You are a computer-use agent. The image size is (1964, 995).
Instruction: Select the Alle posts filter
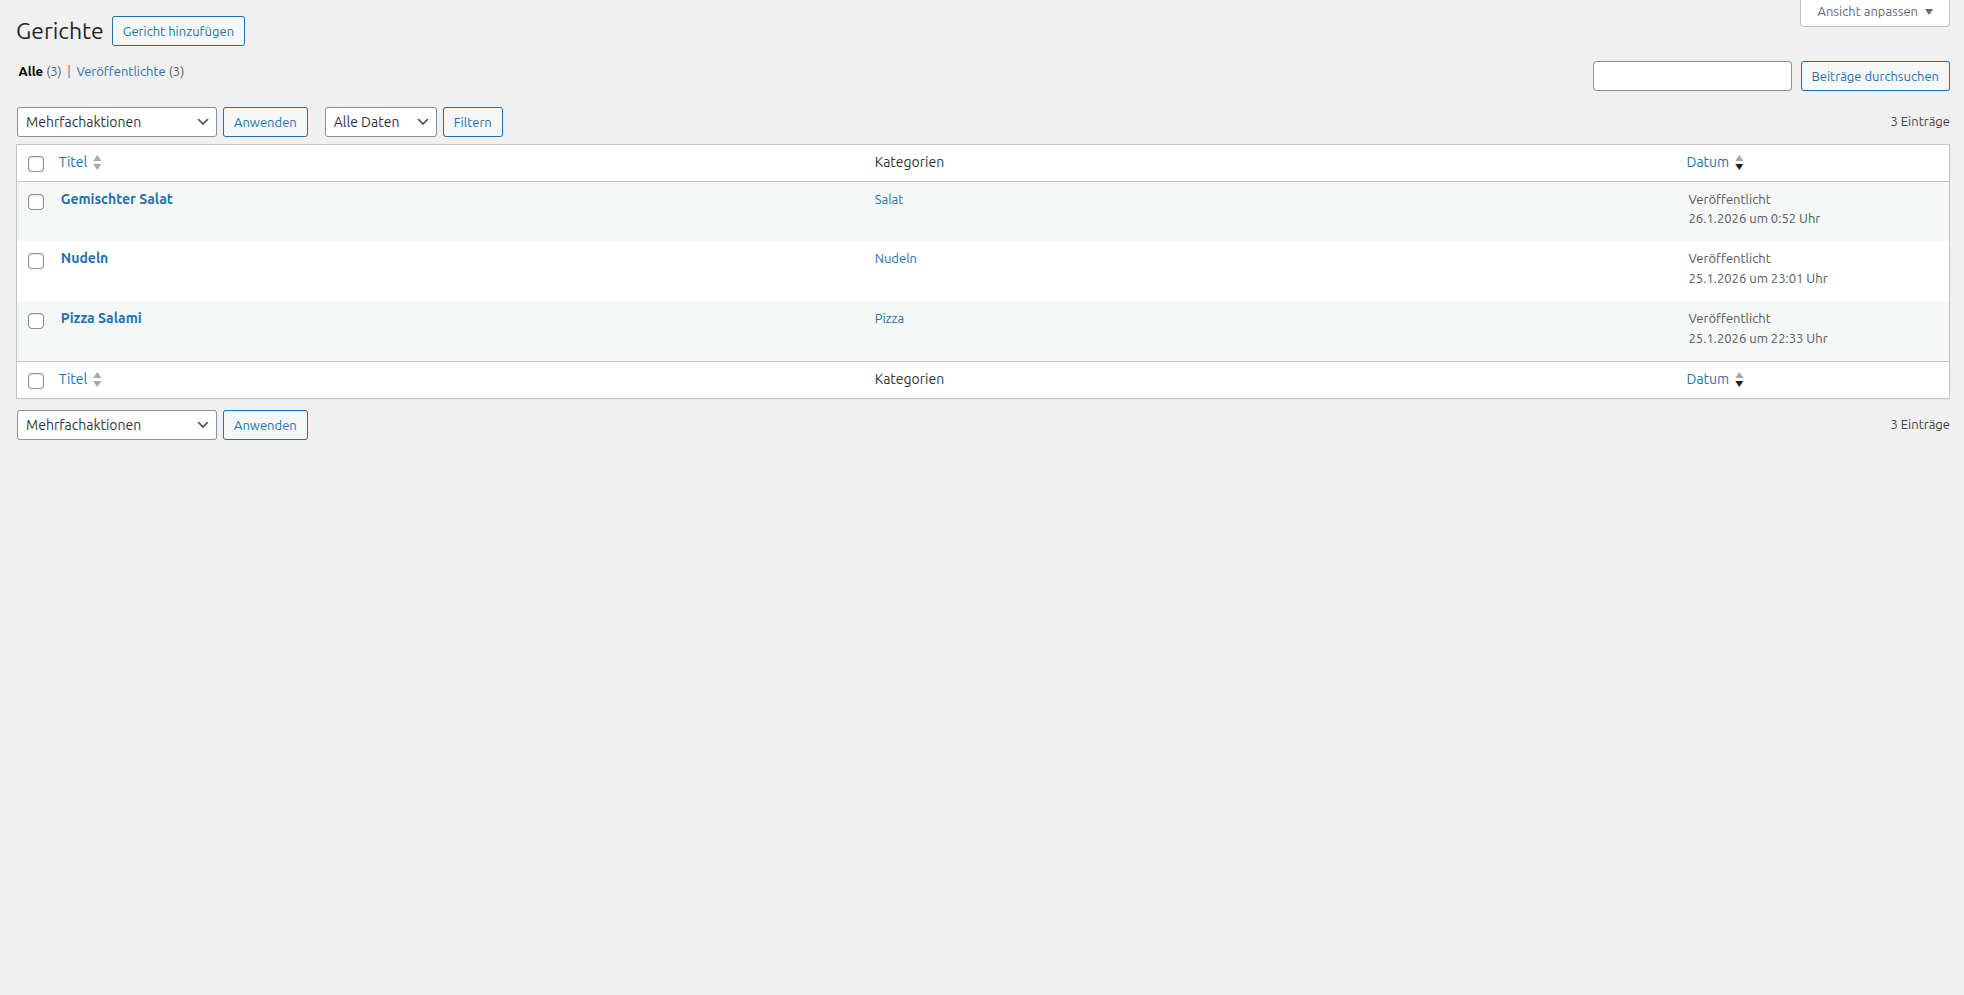tap(30, 72)
